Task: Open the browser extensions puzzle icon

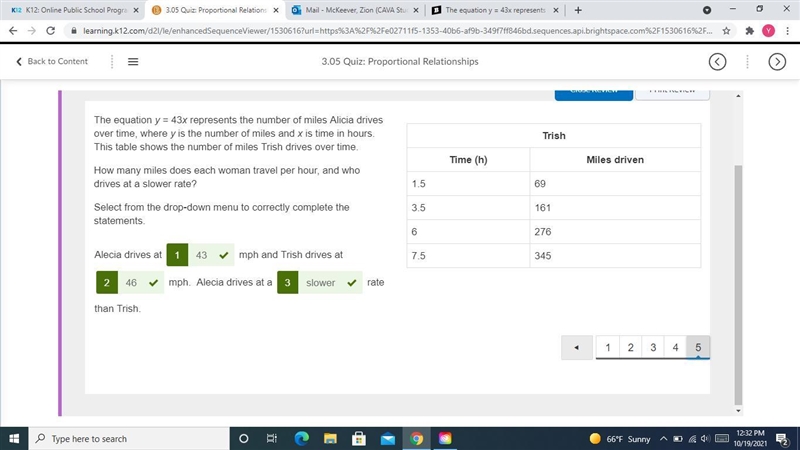Action: pyautogui.click(x=749, y=31)
